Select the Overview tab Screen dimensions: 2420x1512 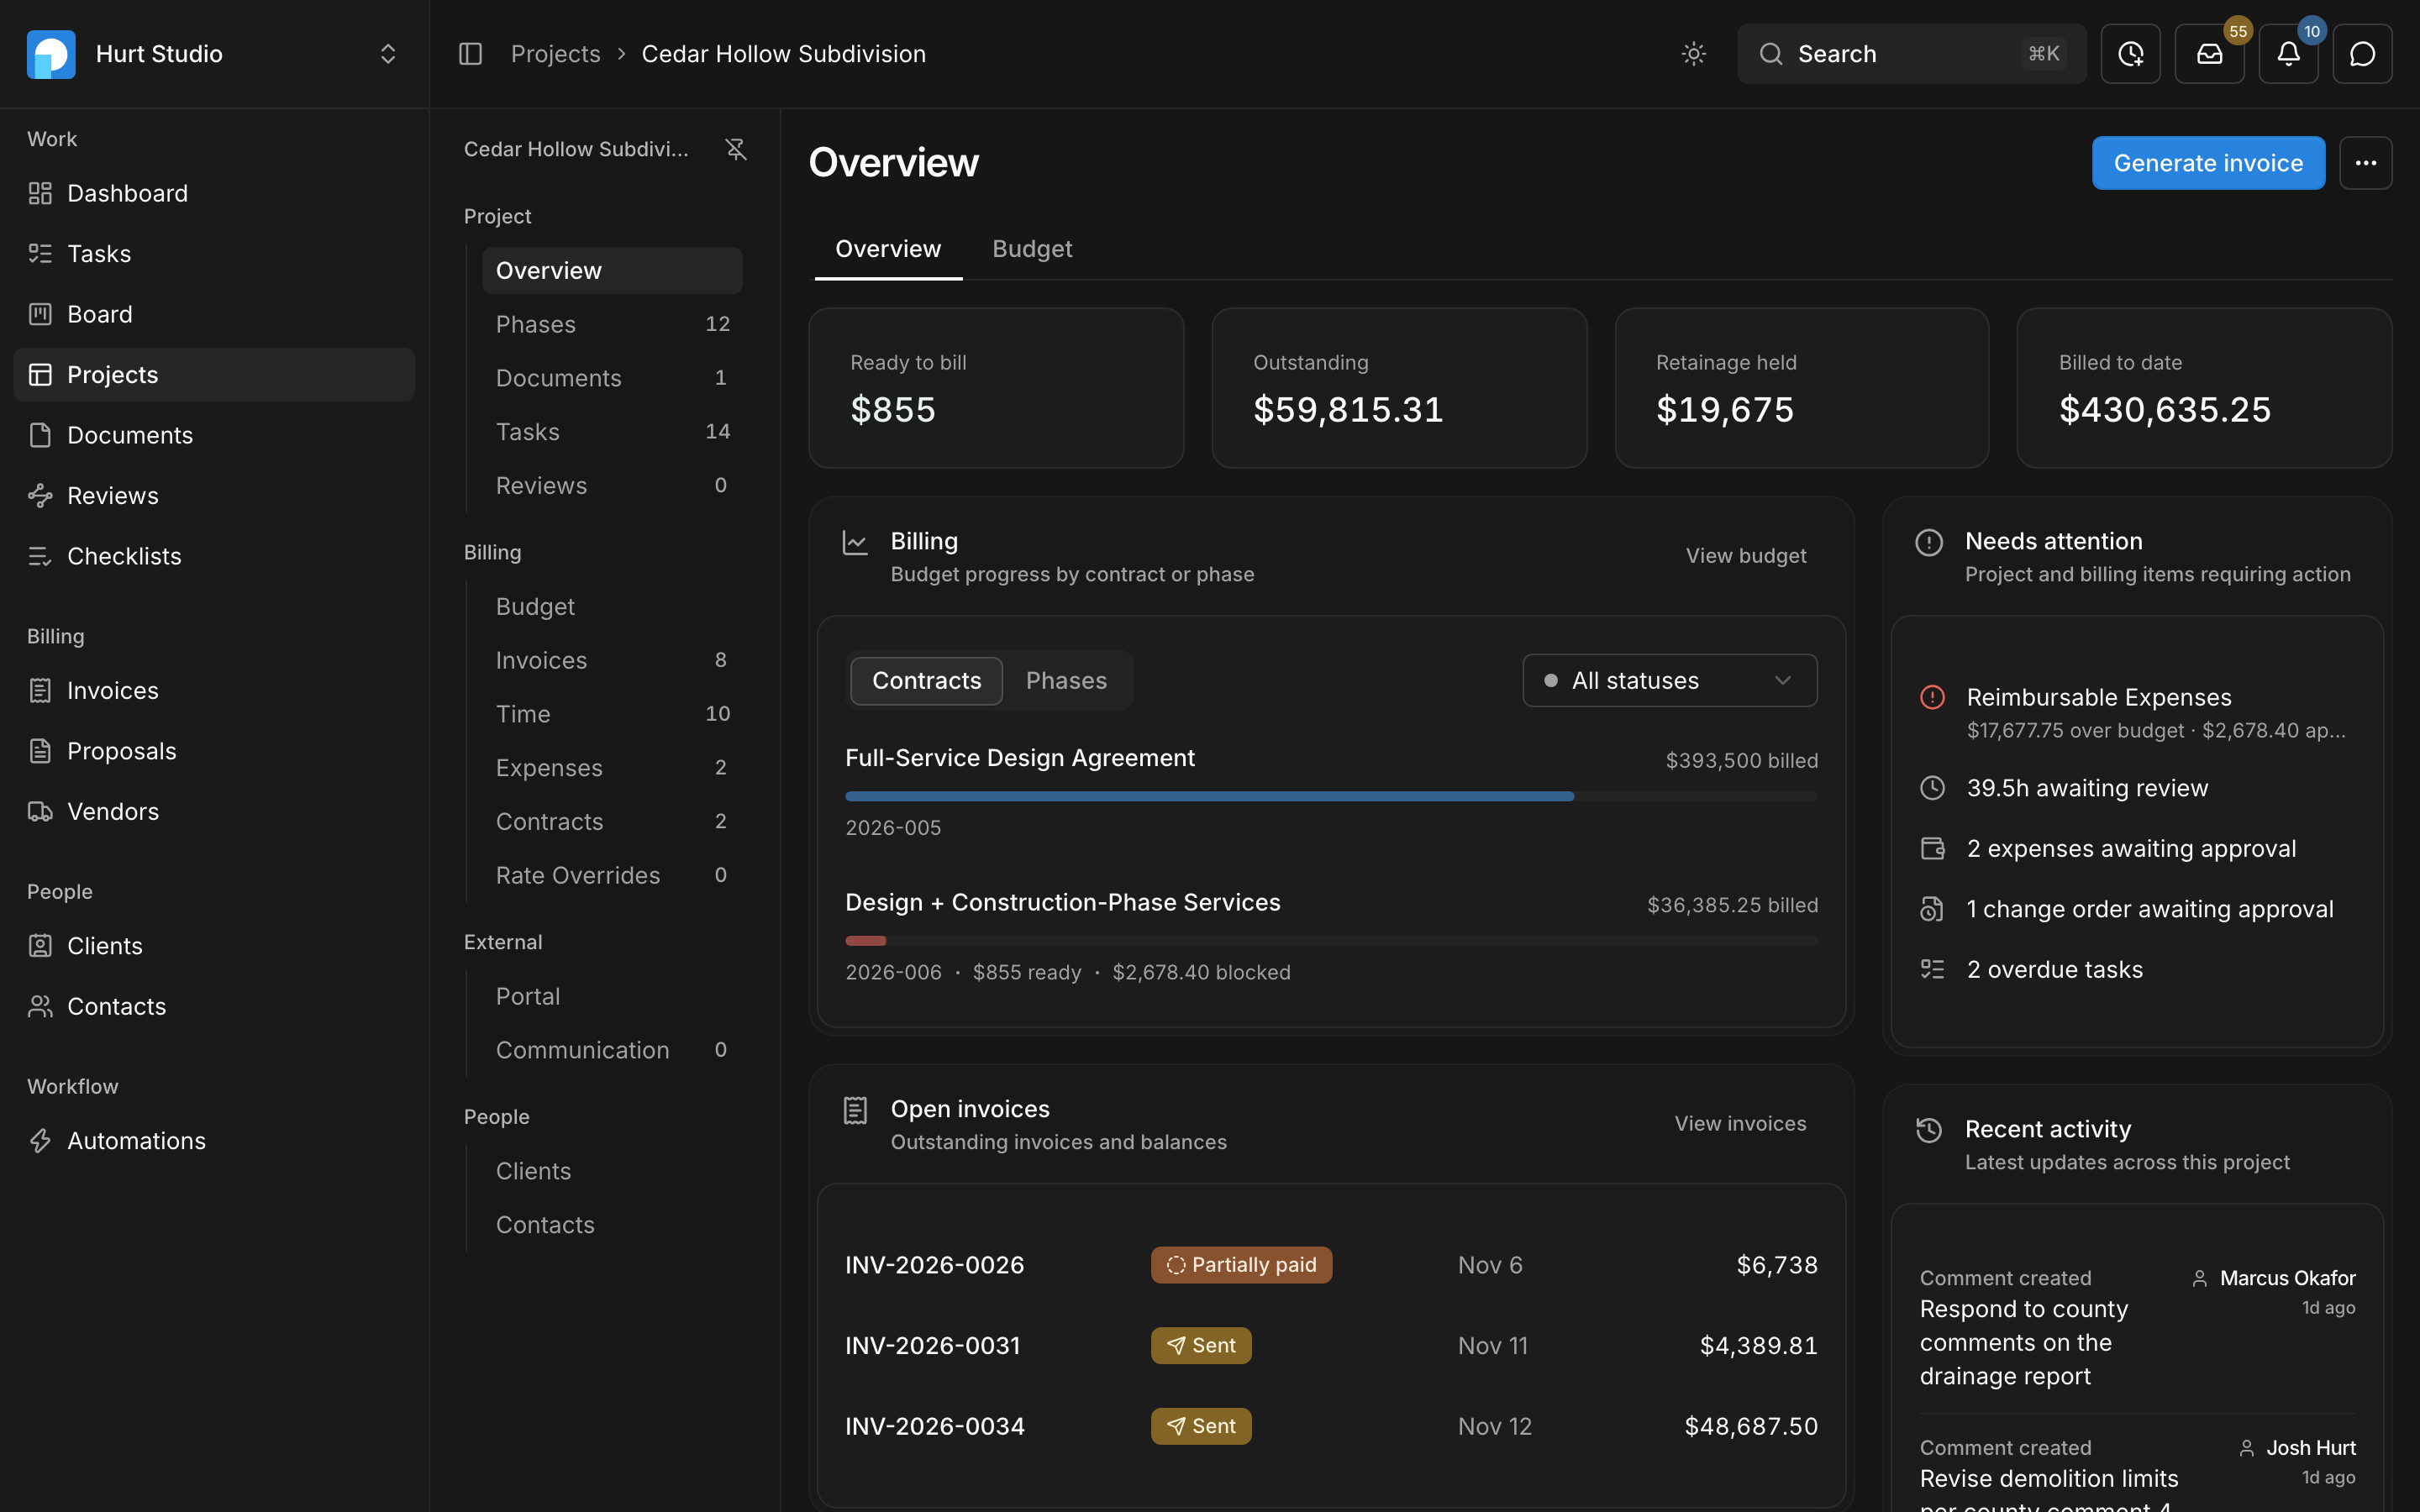(888, 249)
